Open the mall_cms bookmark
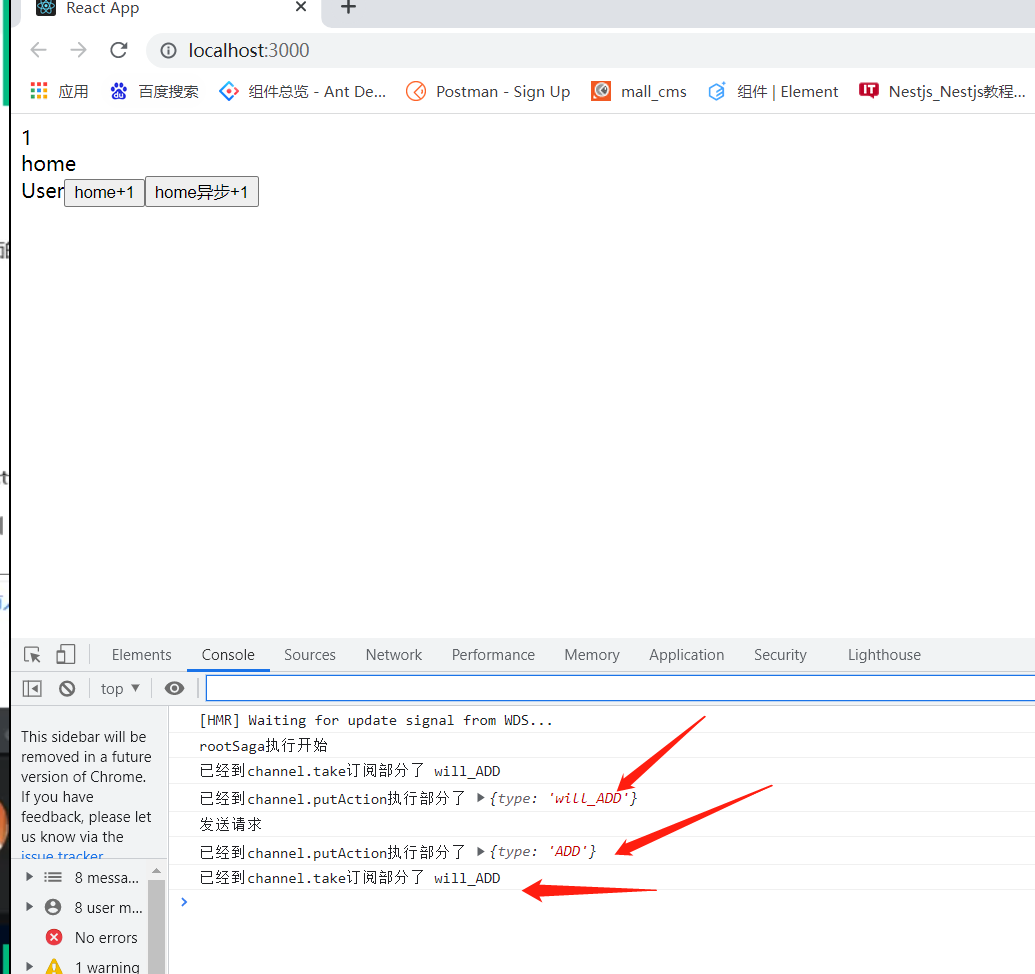This screenshot has height=974, width=1035. pos(639,91)
